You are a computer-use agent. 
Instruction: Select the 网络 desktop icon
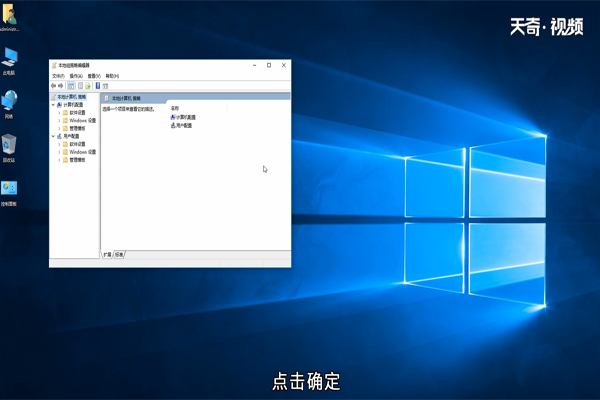[x=9, y=104]
